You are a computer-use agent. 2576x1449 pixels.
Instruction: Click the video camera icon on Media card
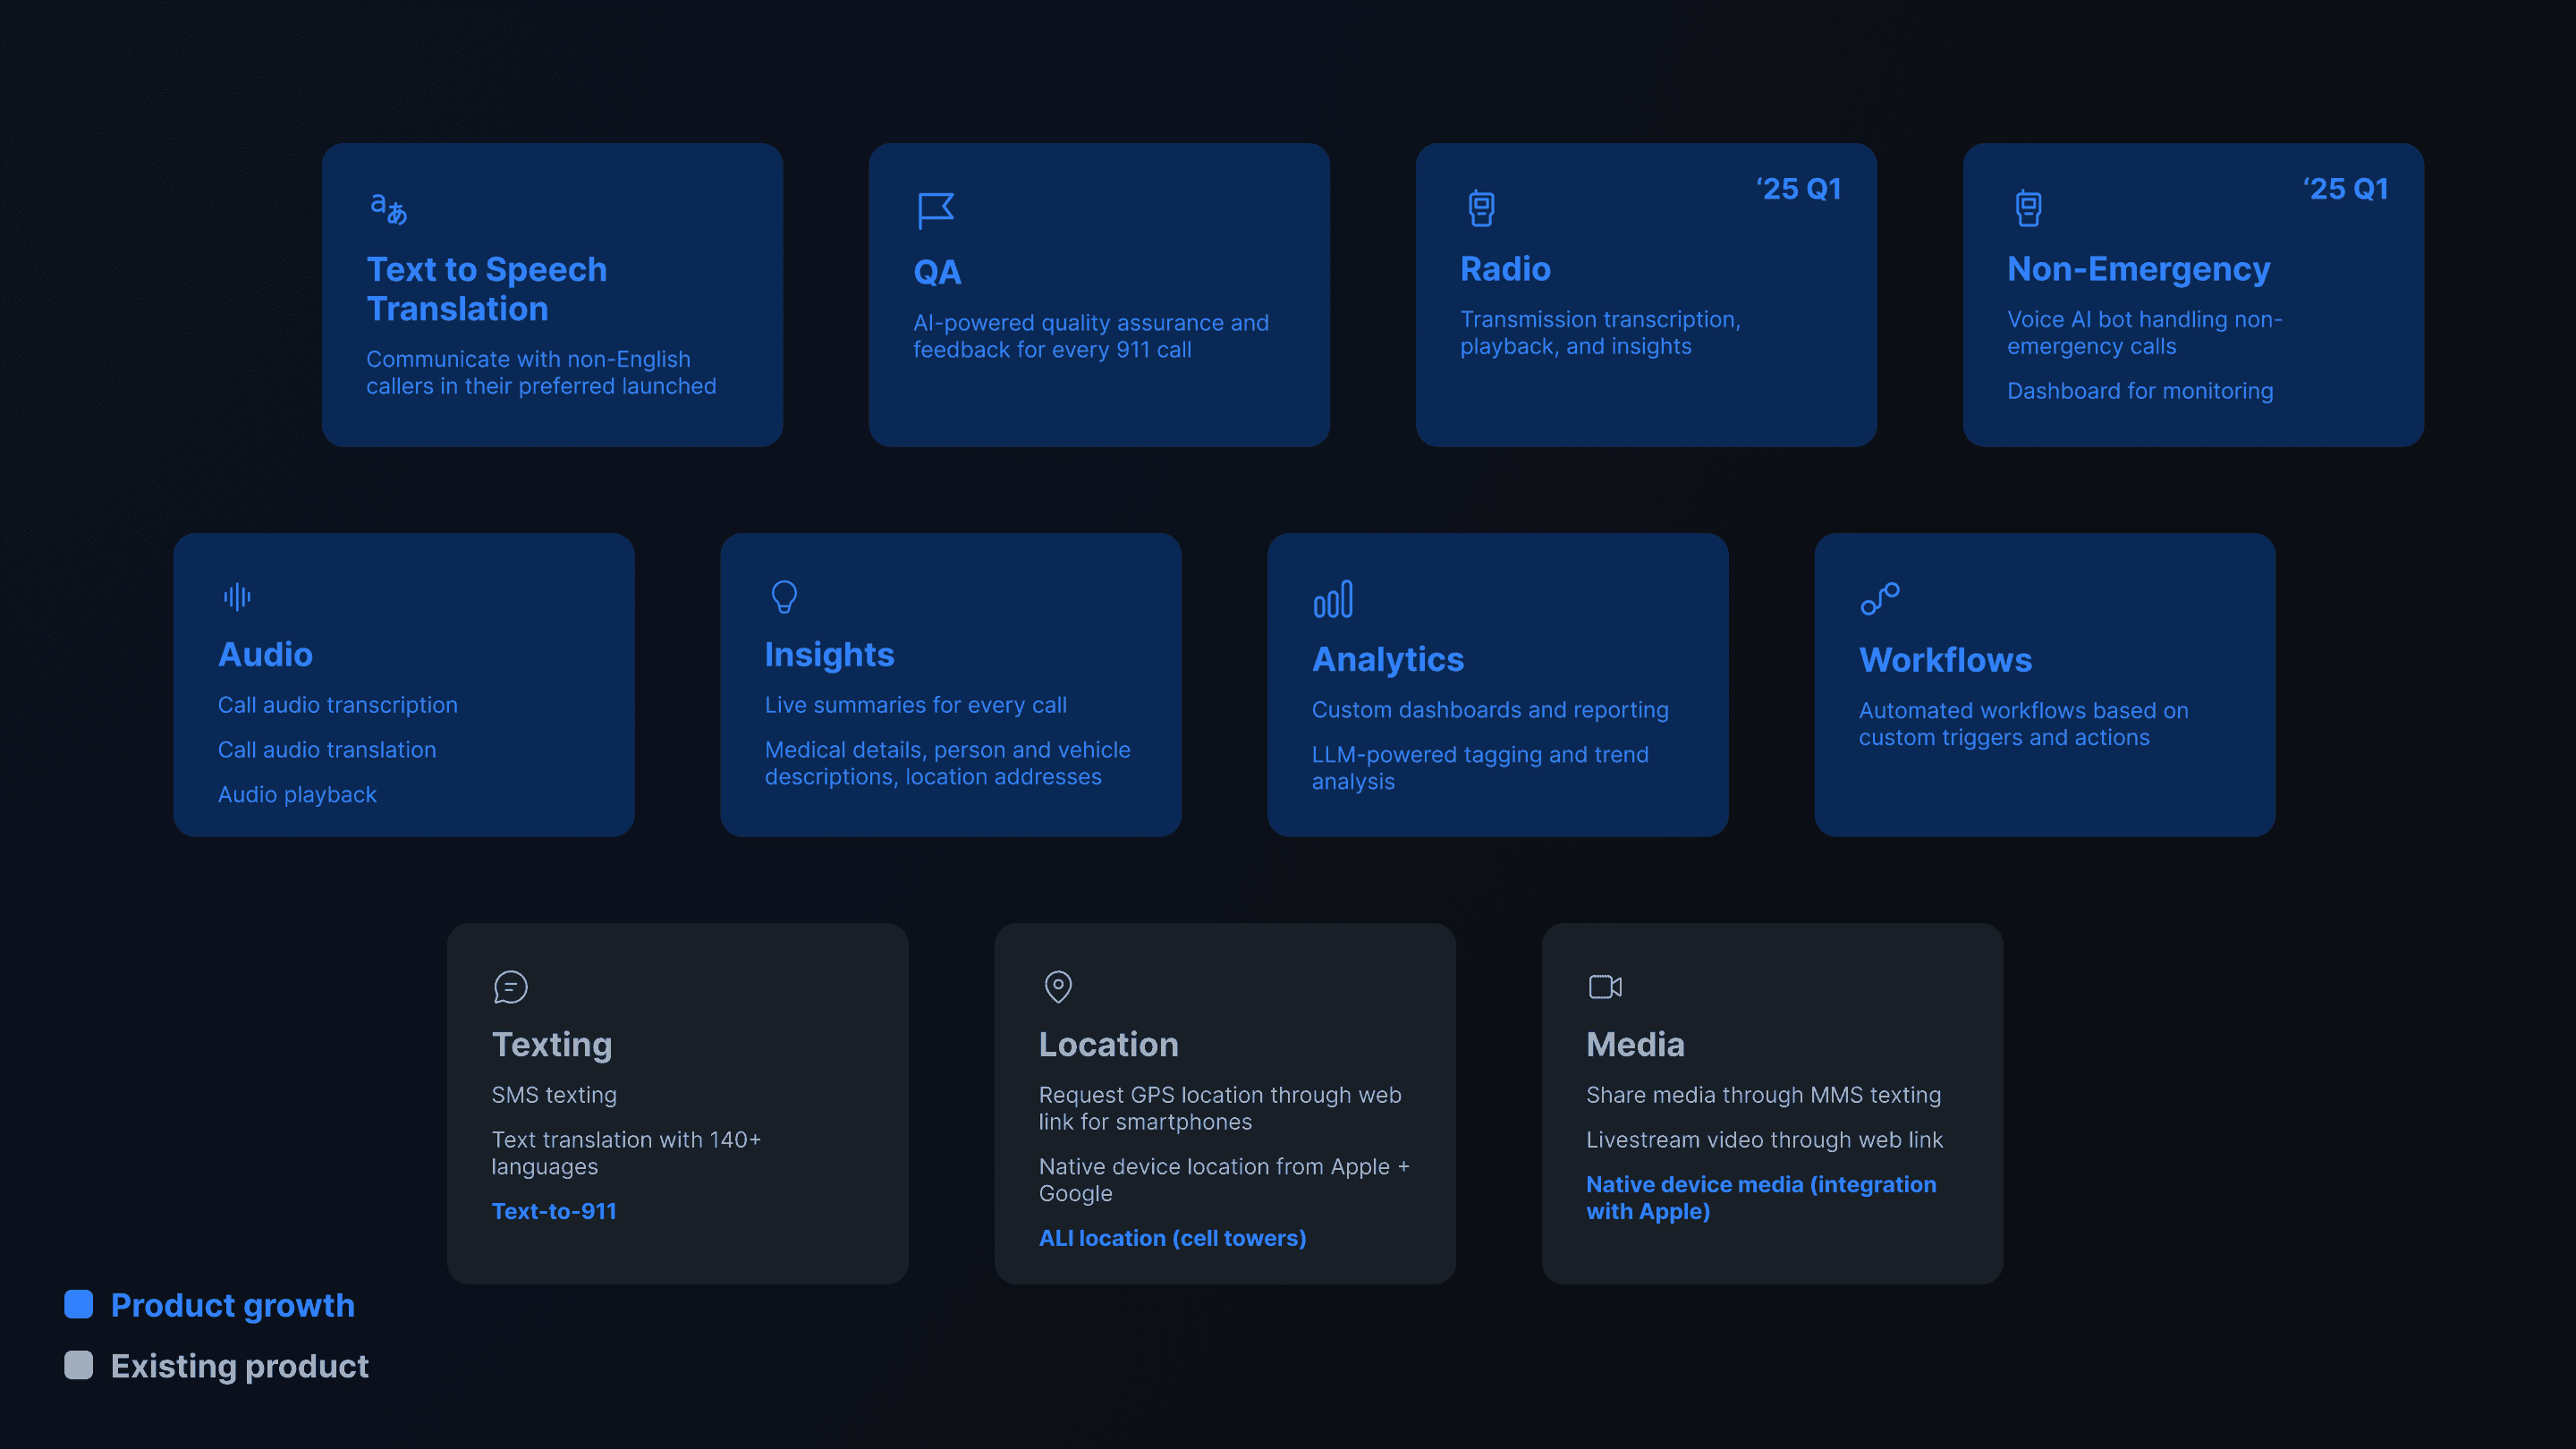click(1605, 987)
